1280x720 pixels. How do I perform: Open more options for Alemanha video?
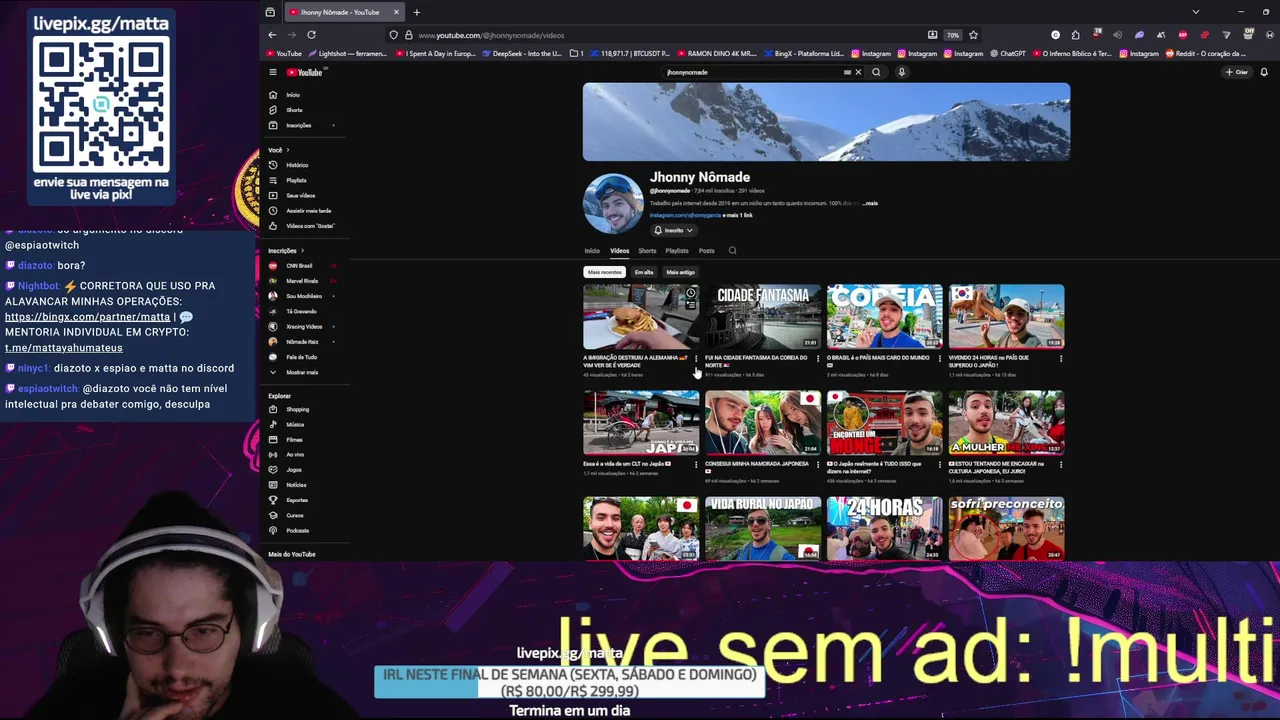(x=696, y=358)
